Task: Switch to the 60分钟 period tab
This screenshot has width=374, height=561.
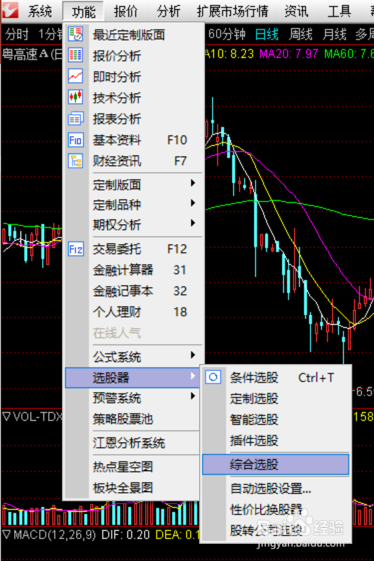Action: (227, 34)
